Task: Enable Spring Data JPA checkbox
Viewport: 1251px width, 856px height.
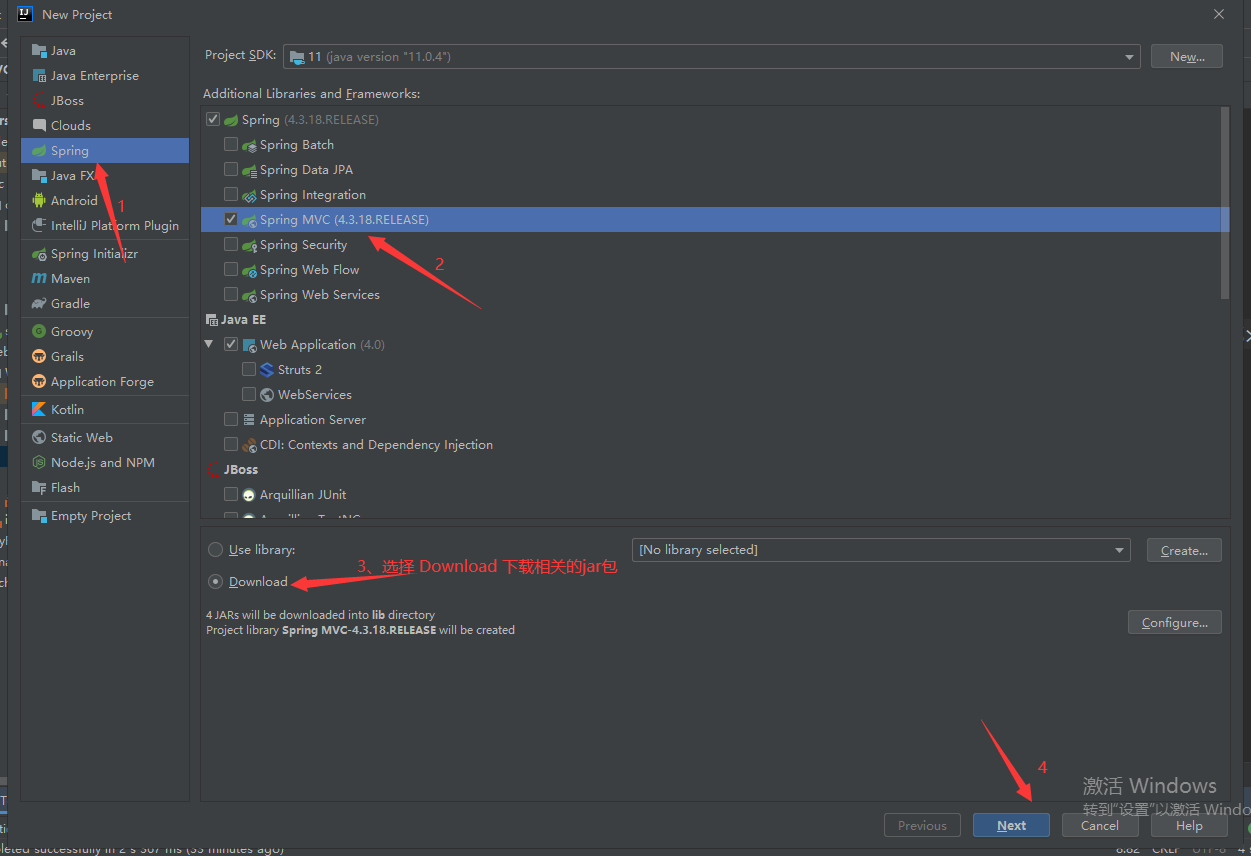Action: pyautogui.click(x=231, y=170)
